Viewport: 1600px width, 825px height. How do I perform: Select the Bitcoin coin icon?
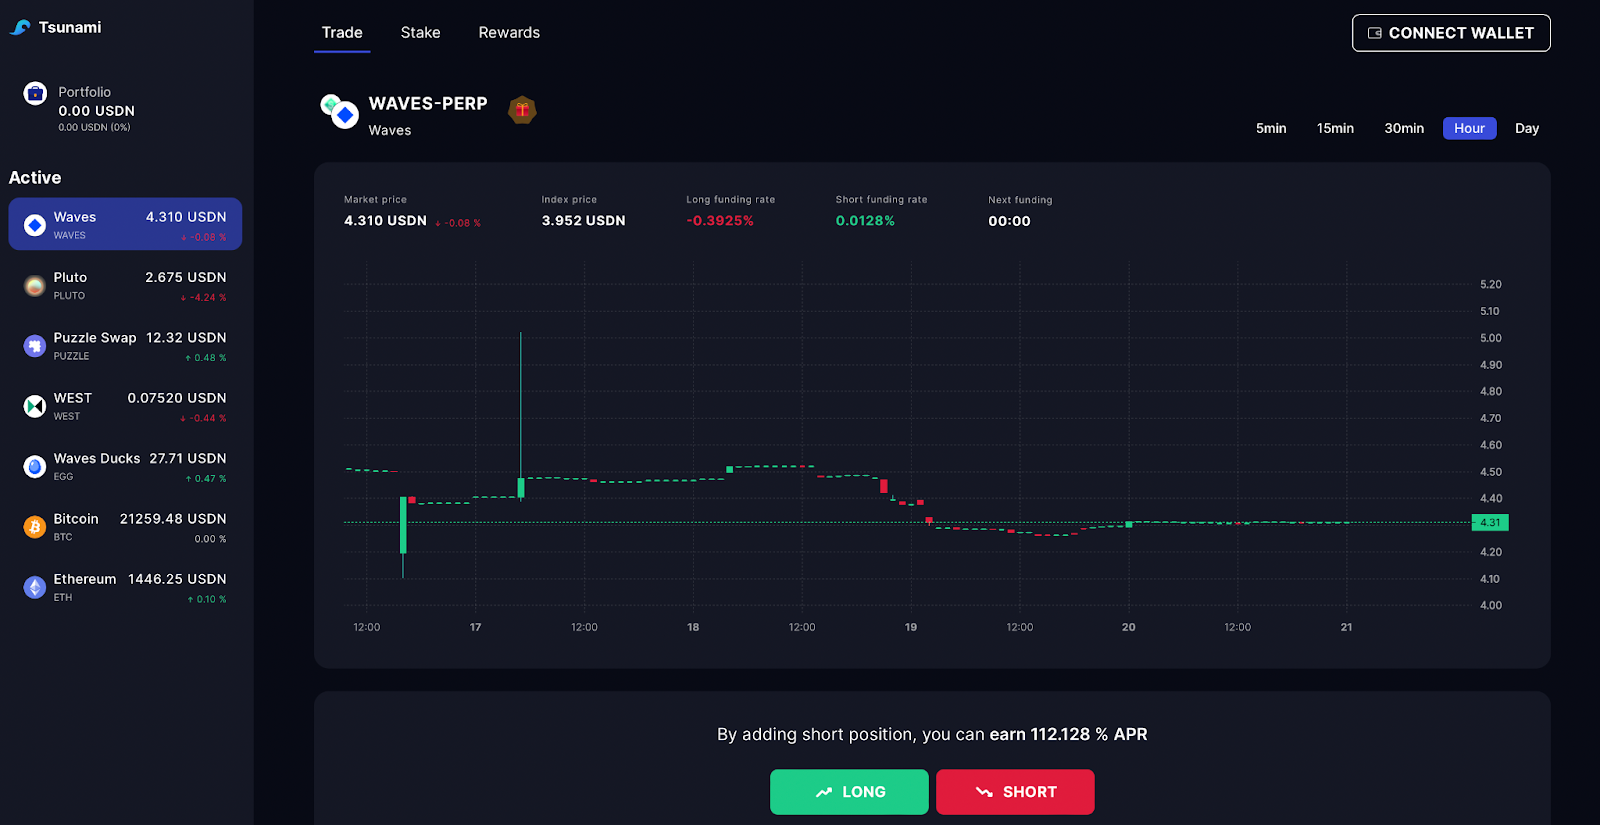35,527
